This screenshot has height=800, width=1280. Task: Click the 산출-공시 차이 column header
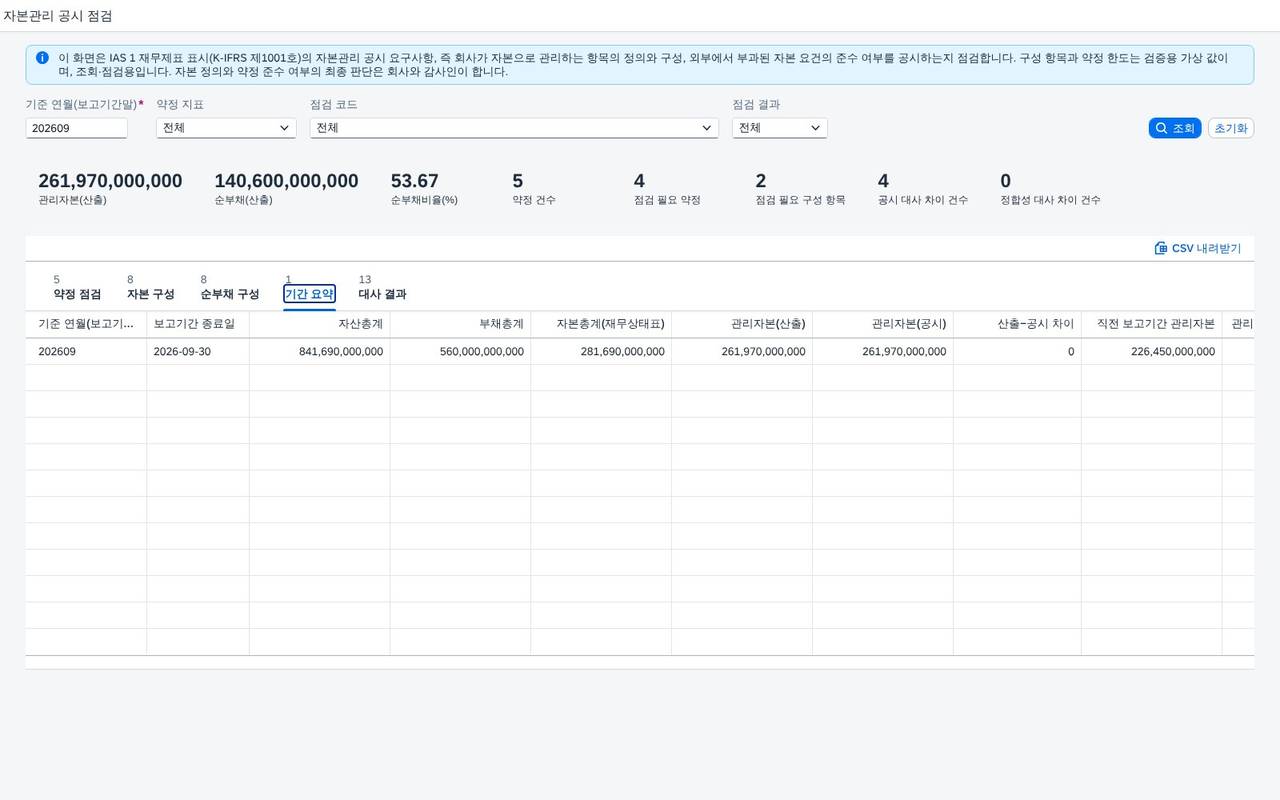1017,324
